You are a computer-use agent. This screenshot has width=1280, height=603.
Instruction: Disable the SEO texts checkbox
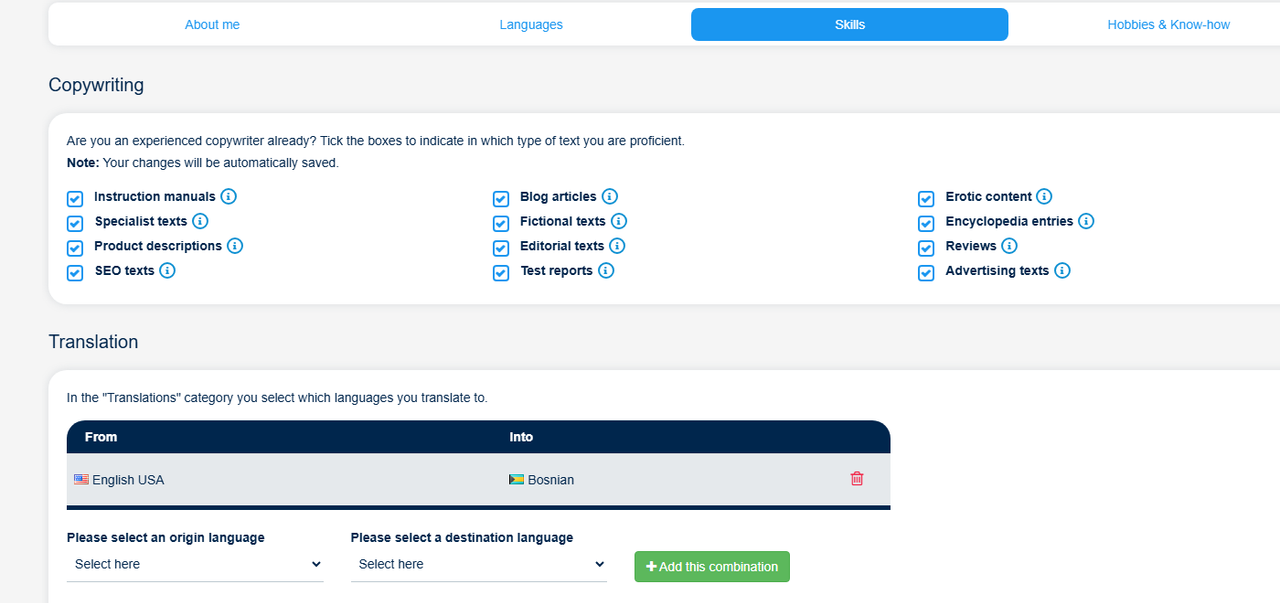tap(75, 273)
